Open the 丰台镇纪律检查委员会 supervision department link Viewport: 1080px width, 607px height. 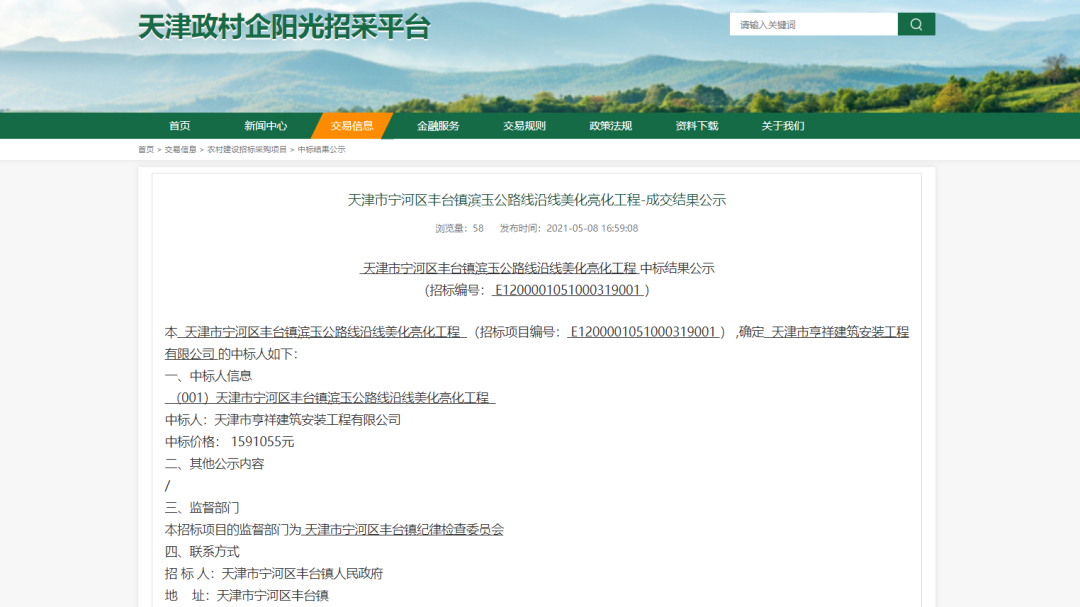[405, 529]
